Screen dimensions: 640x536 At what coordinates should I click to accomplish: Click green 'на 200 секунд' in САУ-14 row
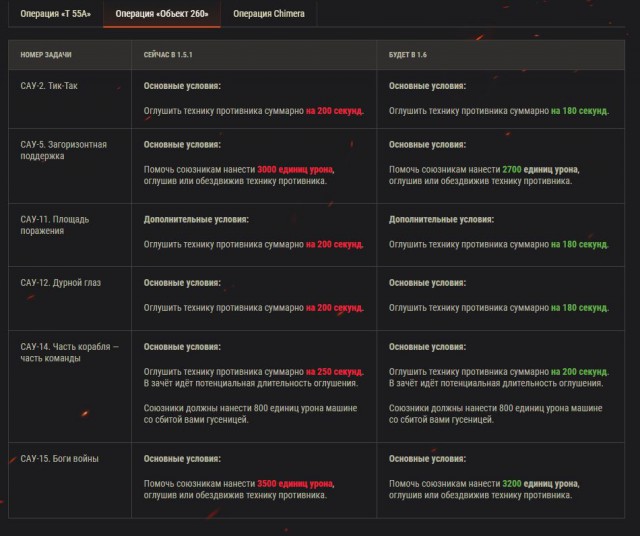coord(580,372)
